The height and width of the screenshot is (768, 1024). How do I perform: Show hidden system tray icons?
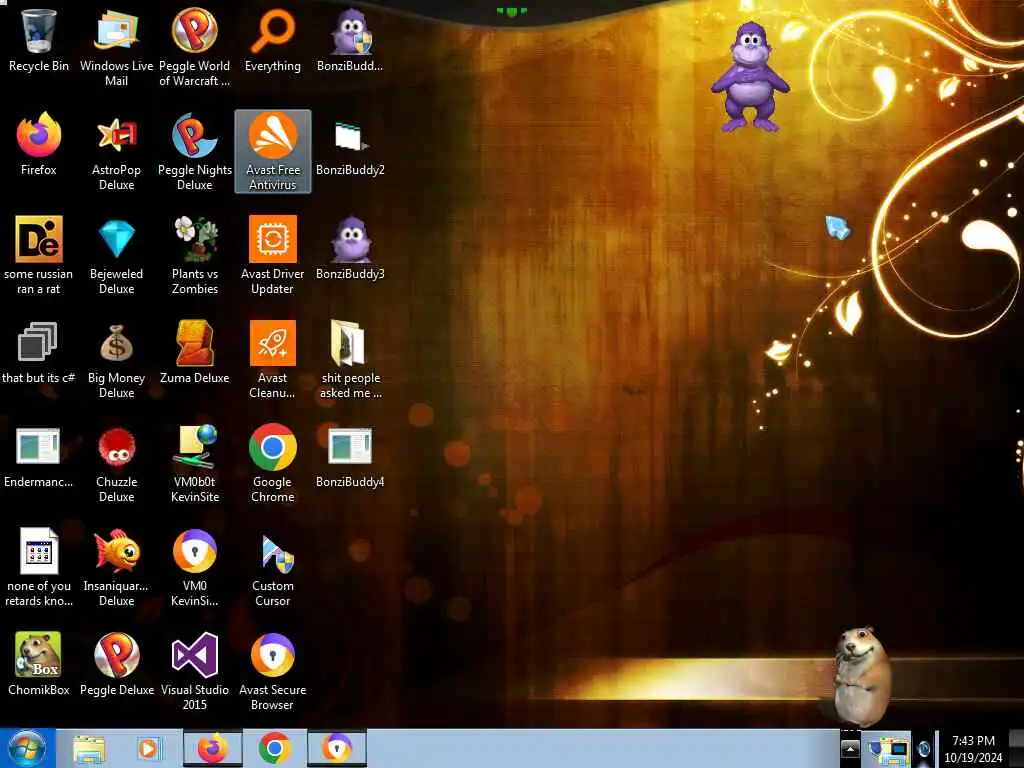click(850, 749)
